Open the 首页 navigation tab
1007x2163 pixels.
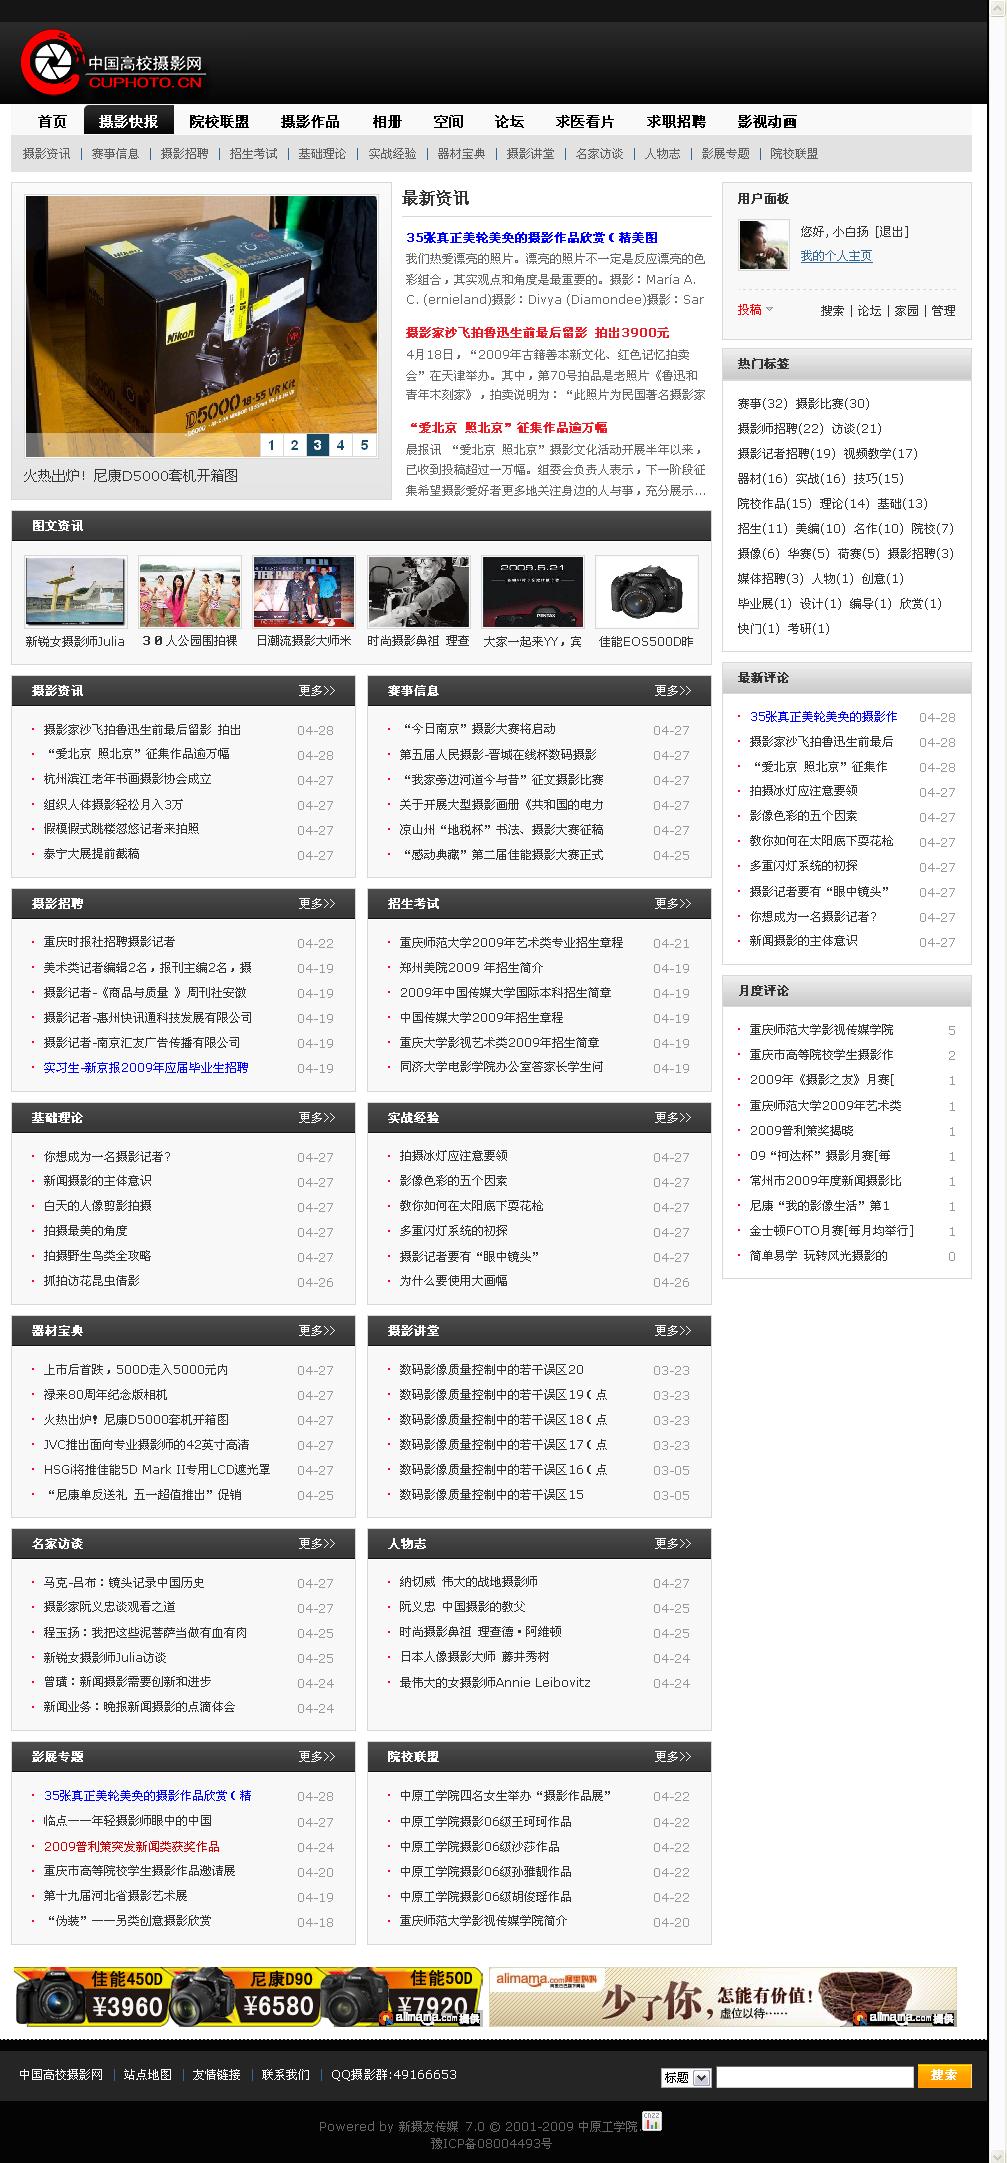click(53, 121)
